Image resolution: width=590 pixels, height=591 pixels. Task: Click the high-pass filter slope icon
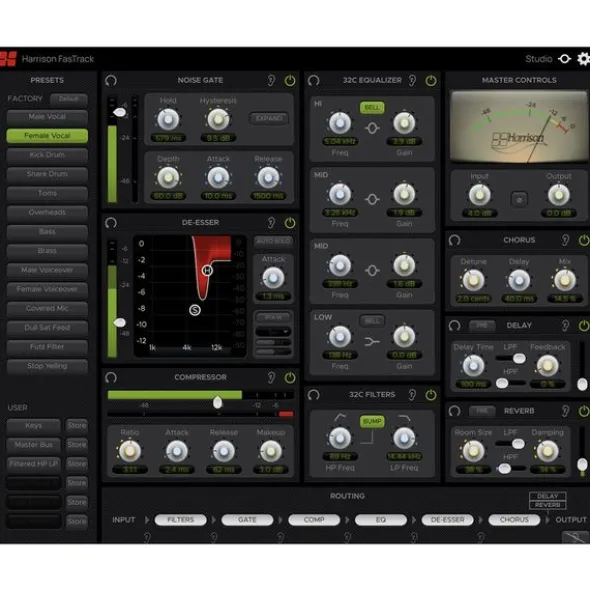pos(340,417)
